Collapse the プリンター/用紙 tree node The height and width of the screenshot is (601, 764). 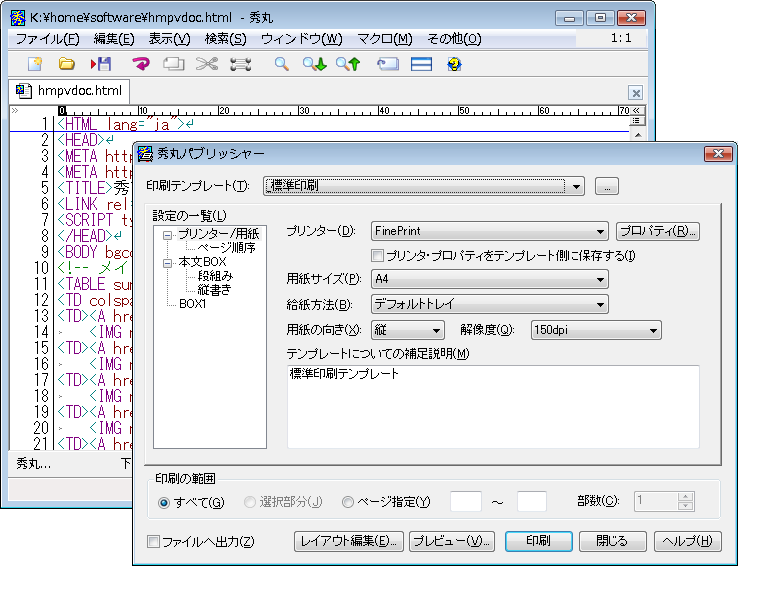point(168,235)
